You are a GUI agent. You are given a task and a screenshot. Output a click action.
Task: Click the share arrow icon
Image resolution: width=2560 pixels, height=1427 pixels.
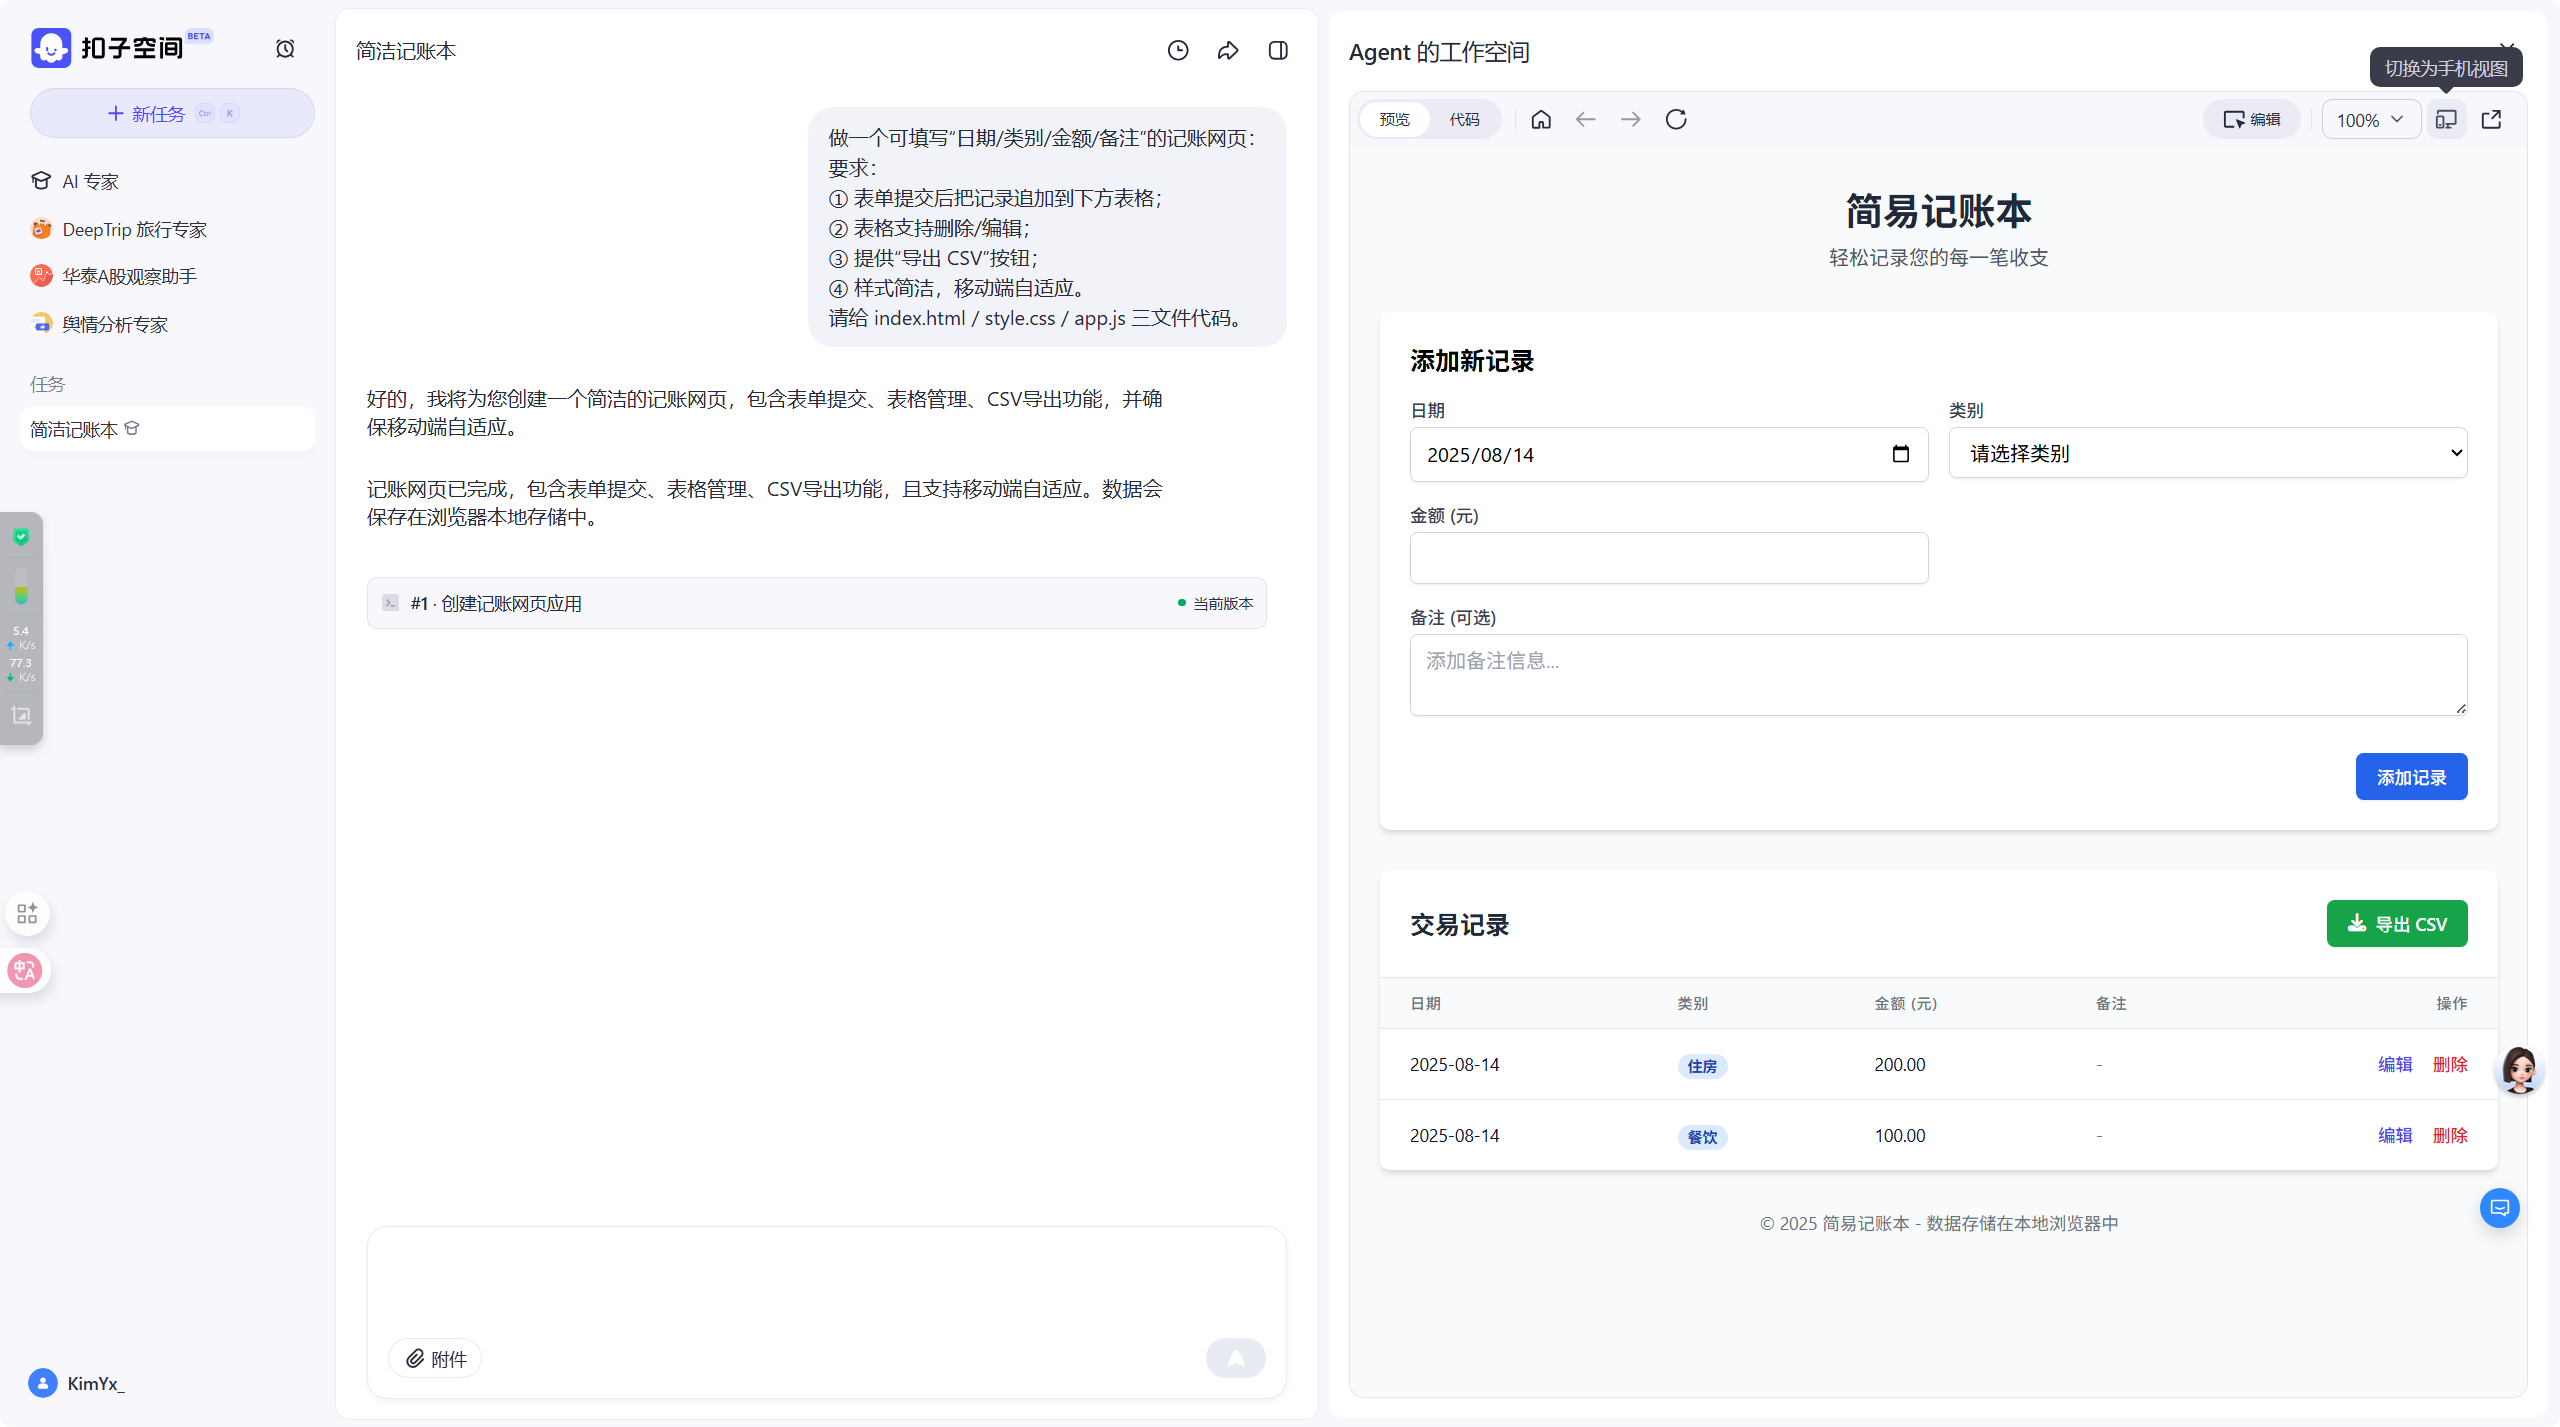[1228, 51]
